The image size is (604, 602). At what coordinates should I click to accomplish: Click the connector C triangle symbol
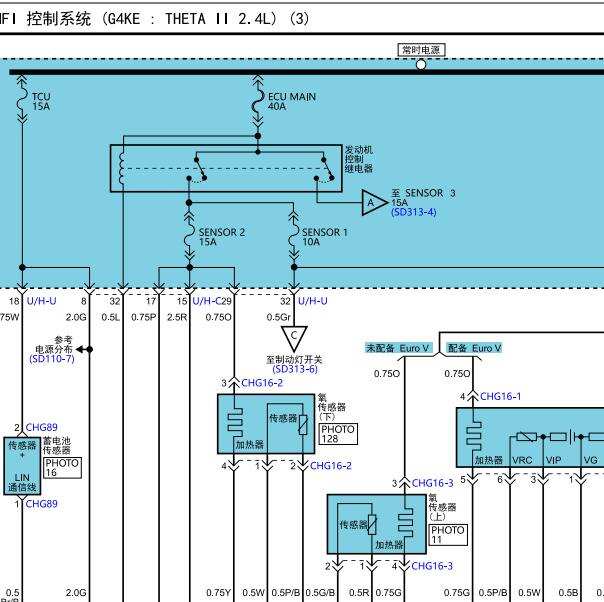coord(294,338)
